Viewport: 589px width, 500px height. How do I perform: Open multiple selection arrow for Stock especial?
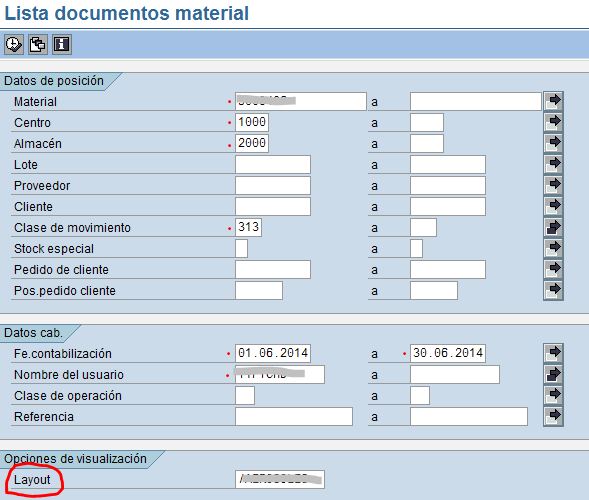click(x=553, y=248)
